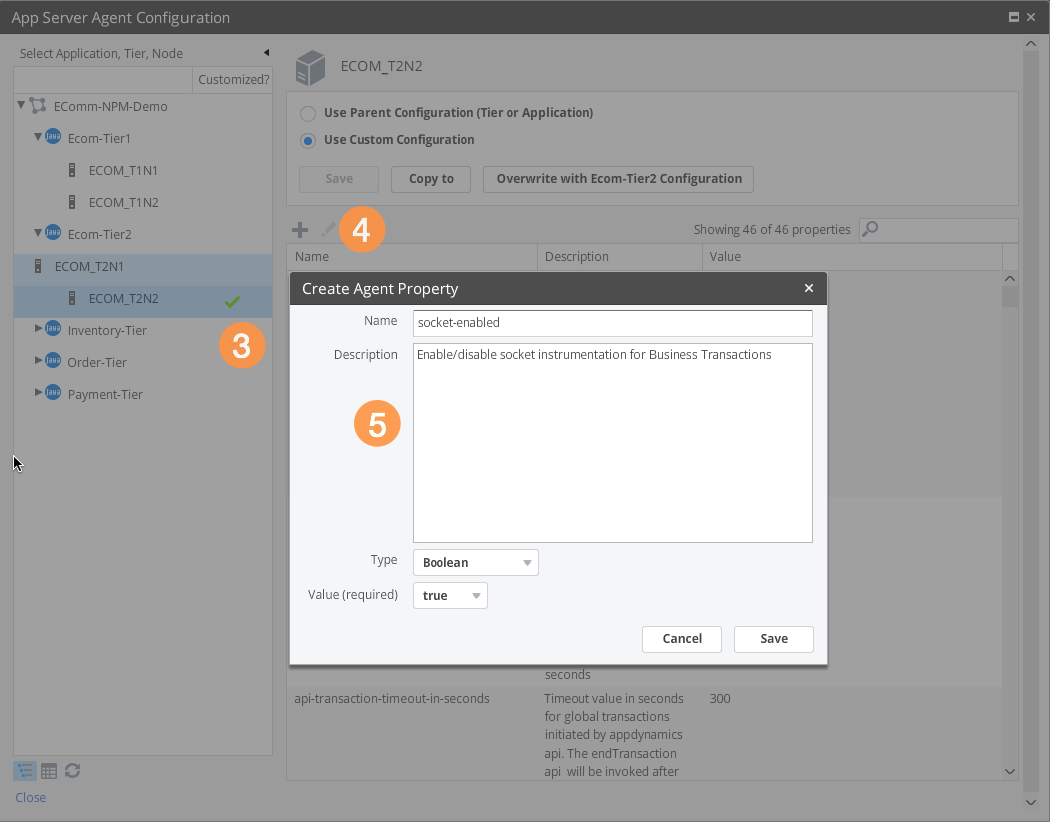Viewport: 1050px width, 822px height.
Task: Switch to table view using the grid icon
Action: point(48,770)
